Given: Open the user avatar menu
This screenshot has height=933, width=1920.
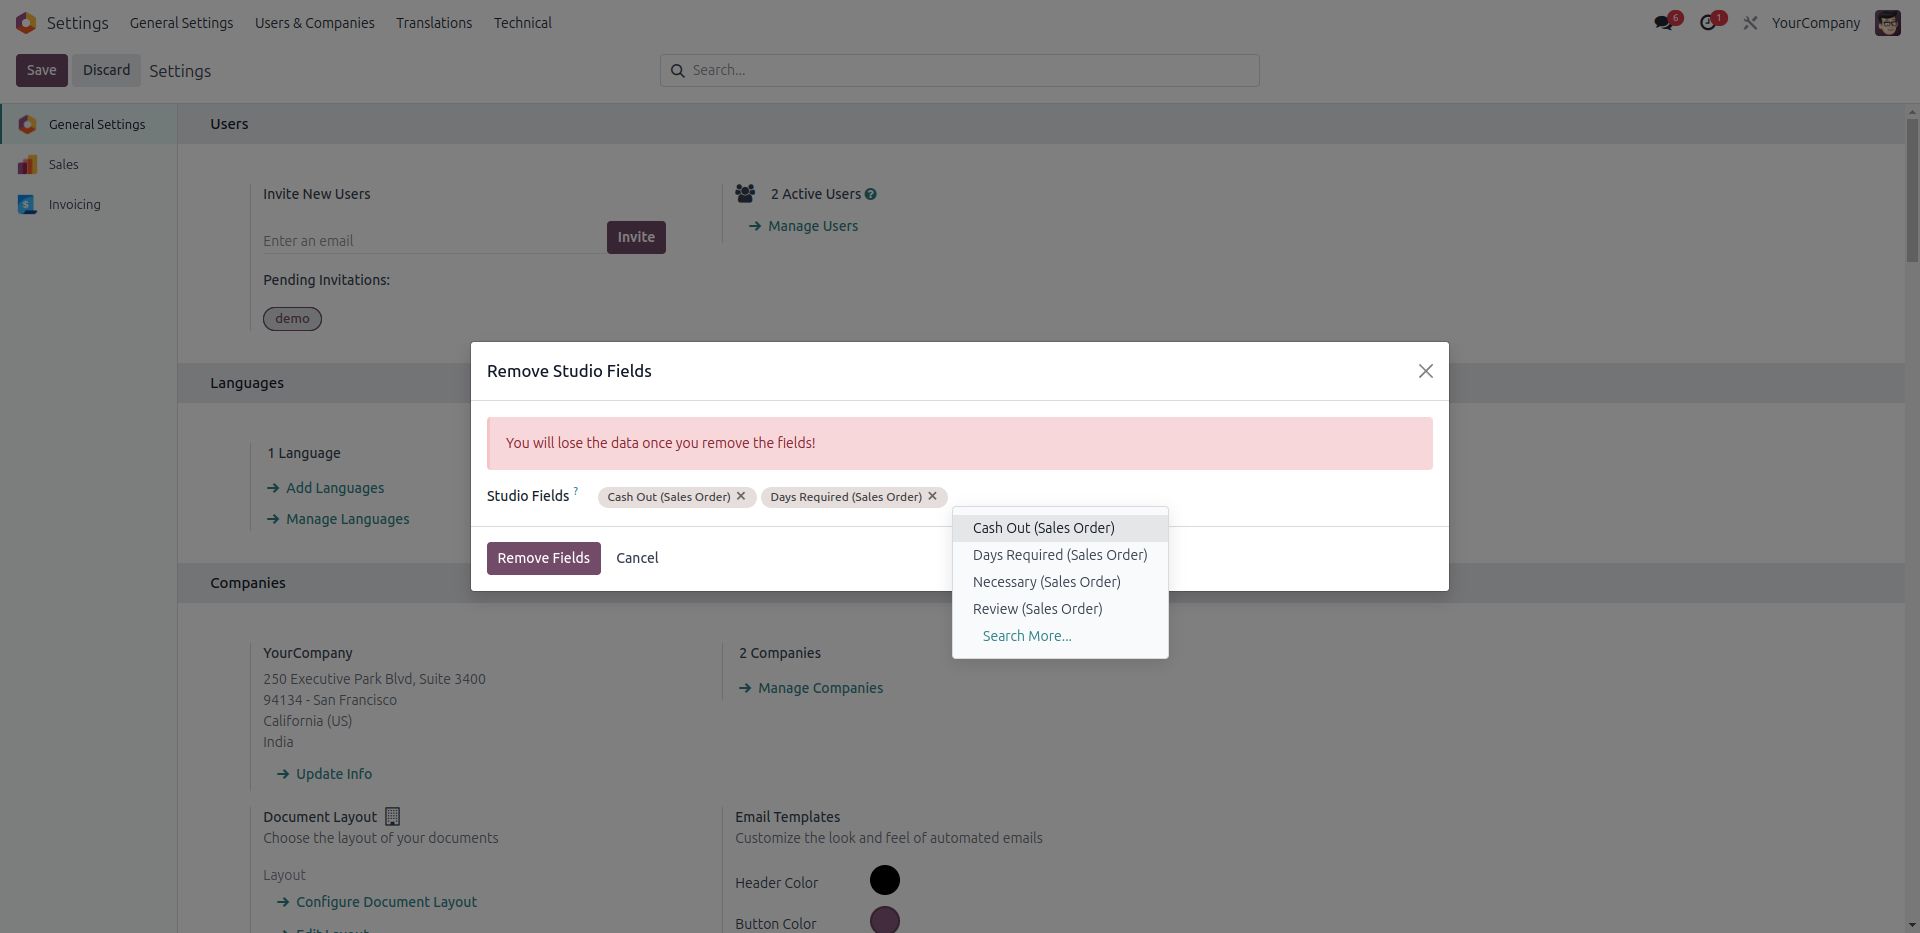Looking at the screenshot, I should (x=1887, y=23).
